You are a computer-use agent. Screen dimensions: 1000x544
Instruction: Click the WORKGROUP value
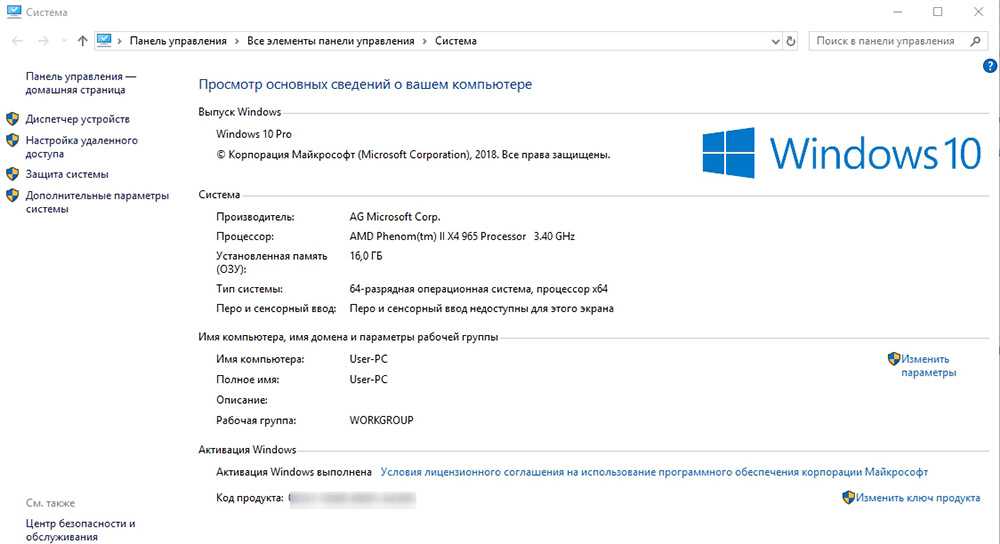click(x=381, y=420)
